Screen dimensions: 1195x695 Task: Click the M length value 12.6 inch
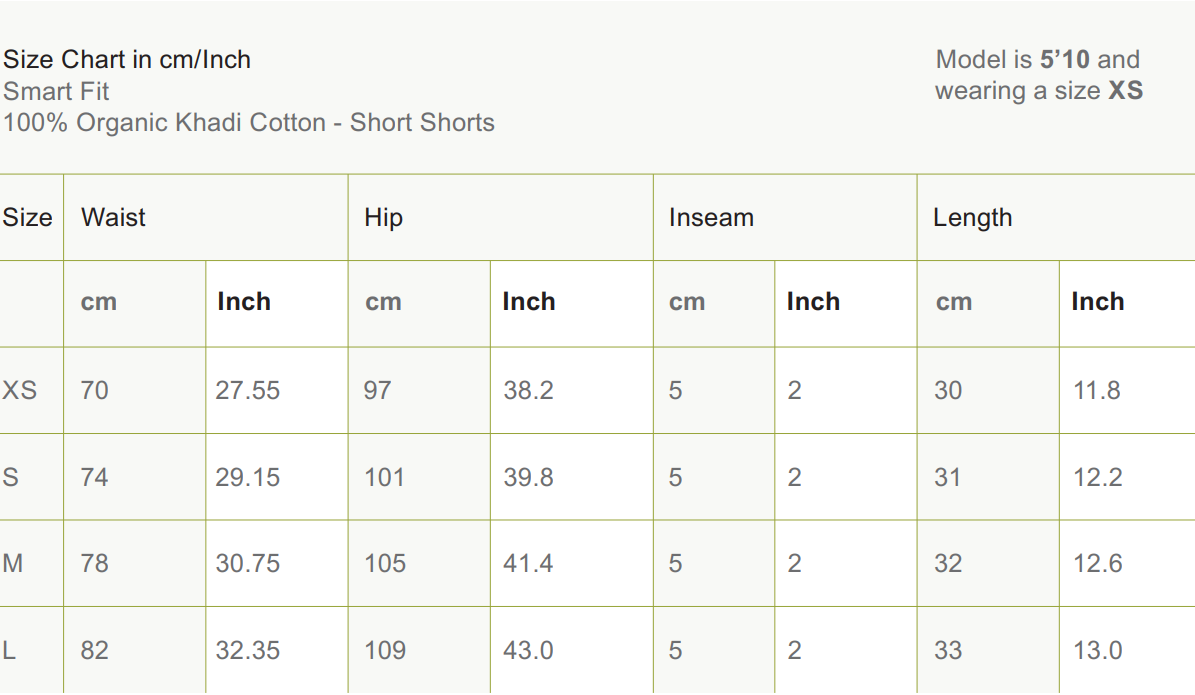(1097, 563)
